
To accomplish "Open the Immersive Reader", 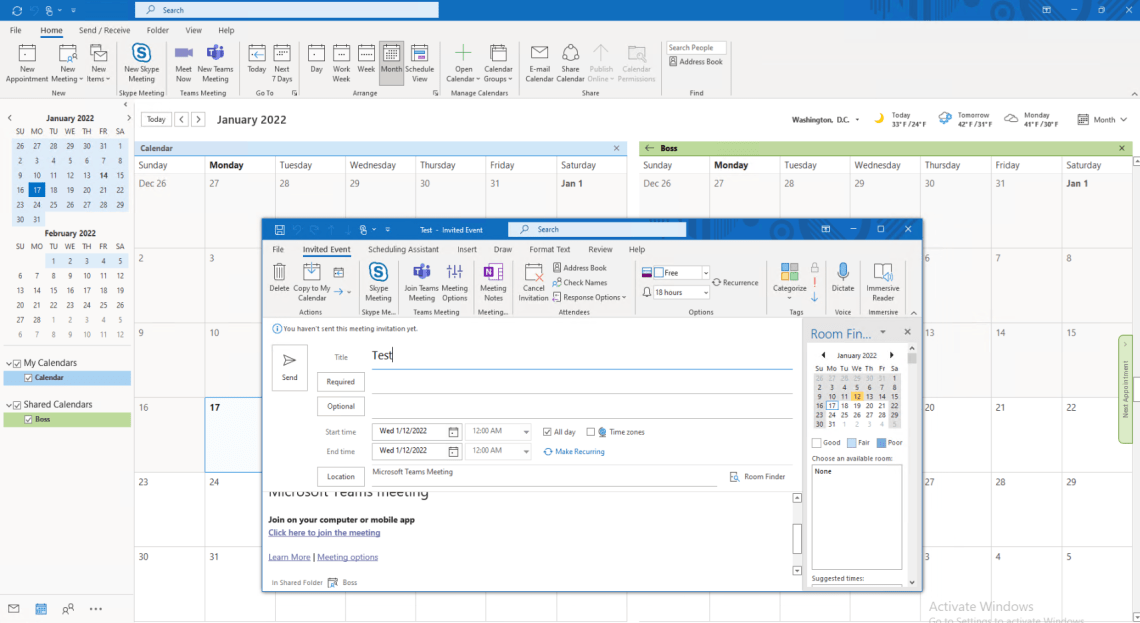I will pyautogui.click(x=883, y=281).
